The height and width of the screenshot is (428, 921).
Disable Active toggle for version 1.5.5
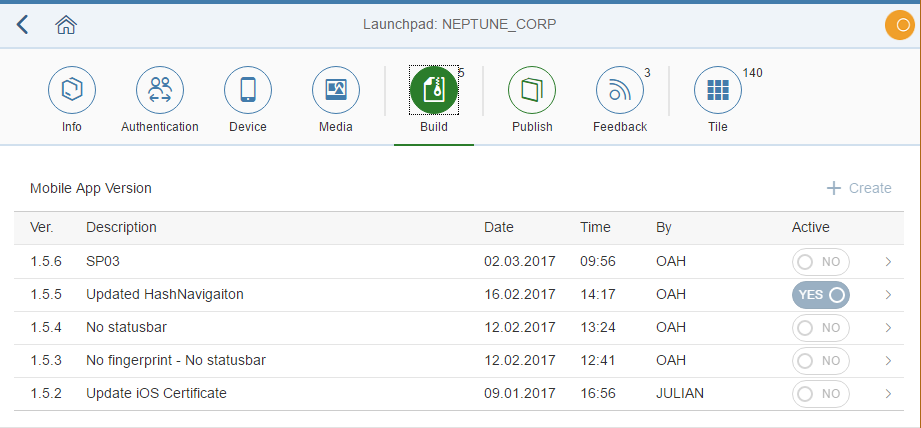820,295
